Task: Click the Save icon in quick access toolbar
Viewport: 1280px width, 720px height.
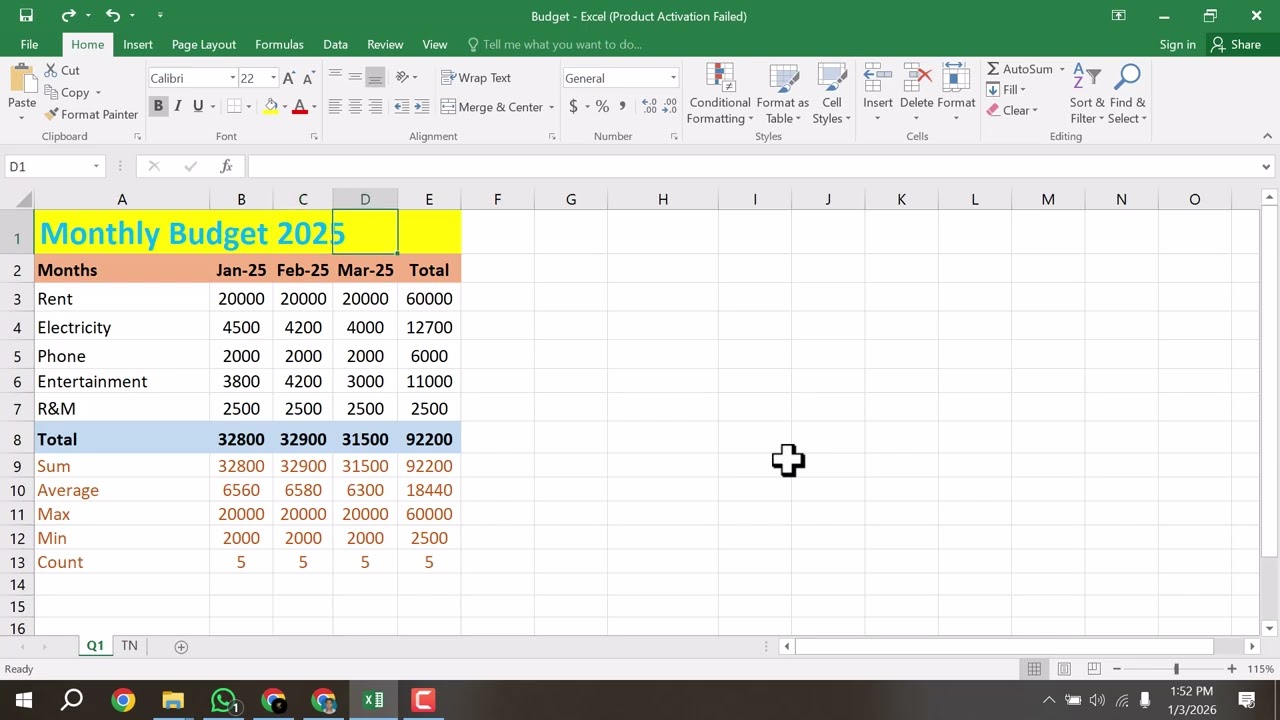Action: click(x=26, y=16)
